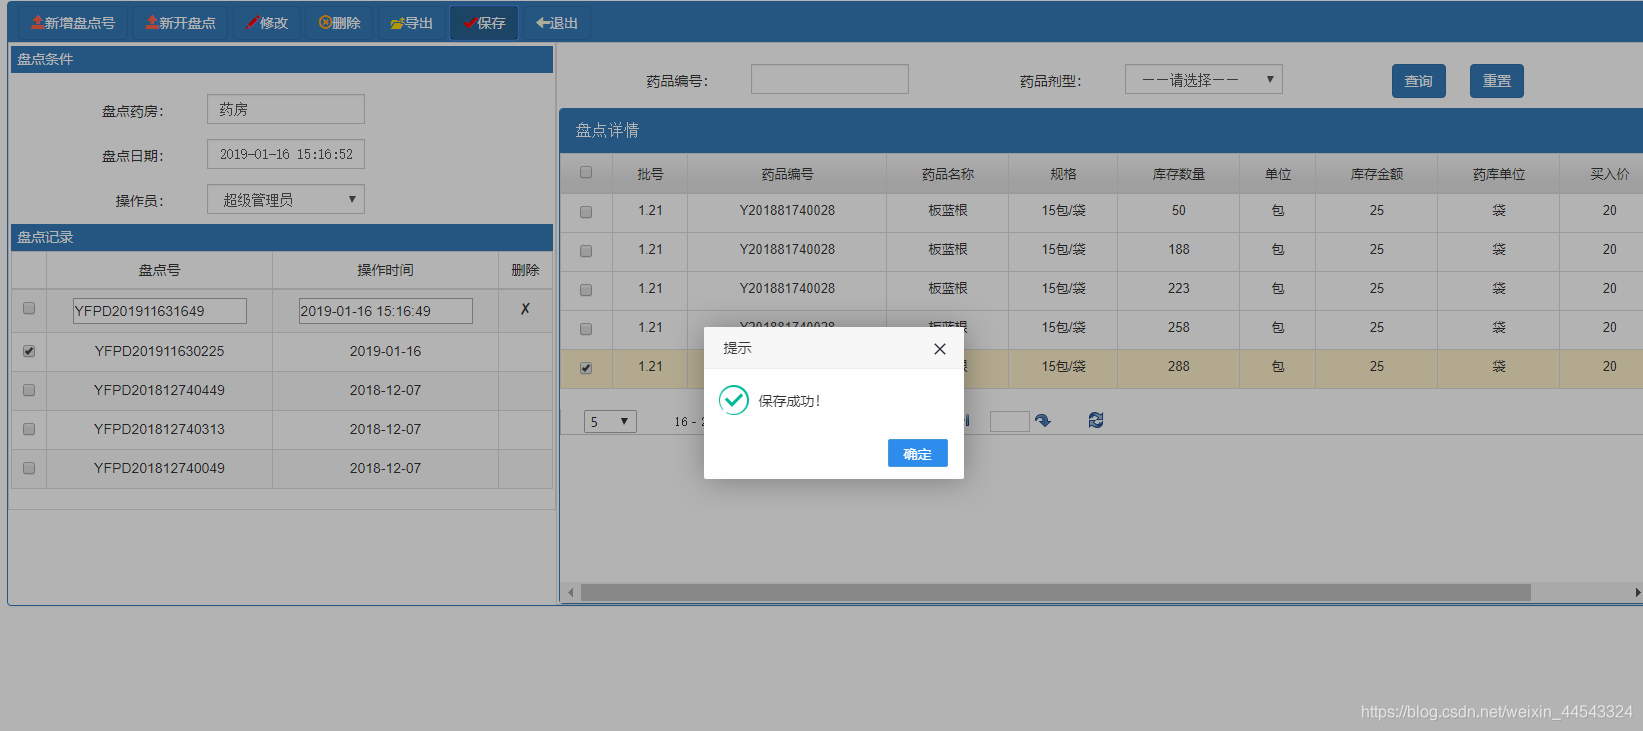The height and width of the screenshot is (731, 1643).
Task: Click the left arrow of horizontal scrollbar
Action: coord(570,593)
